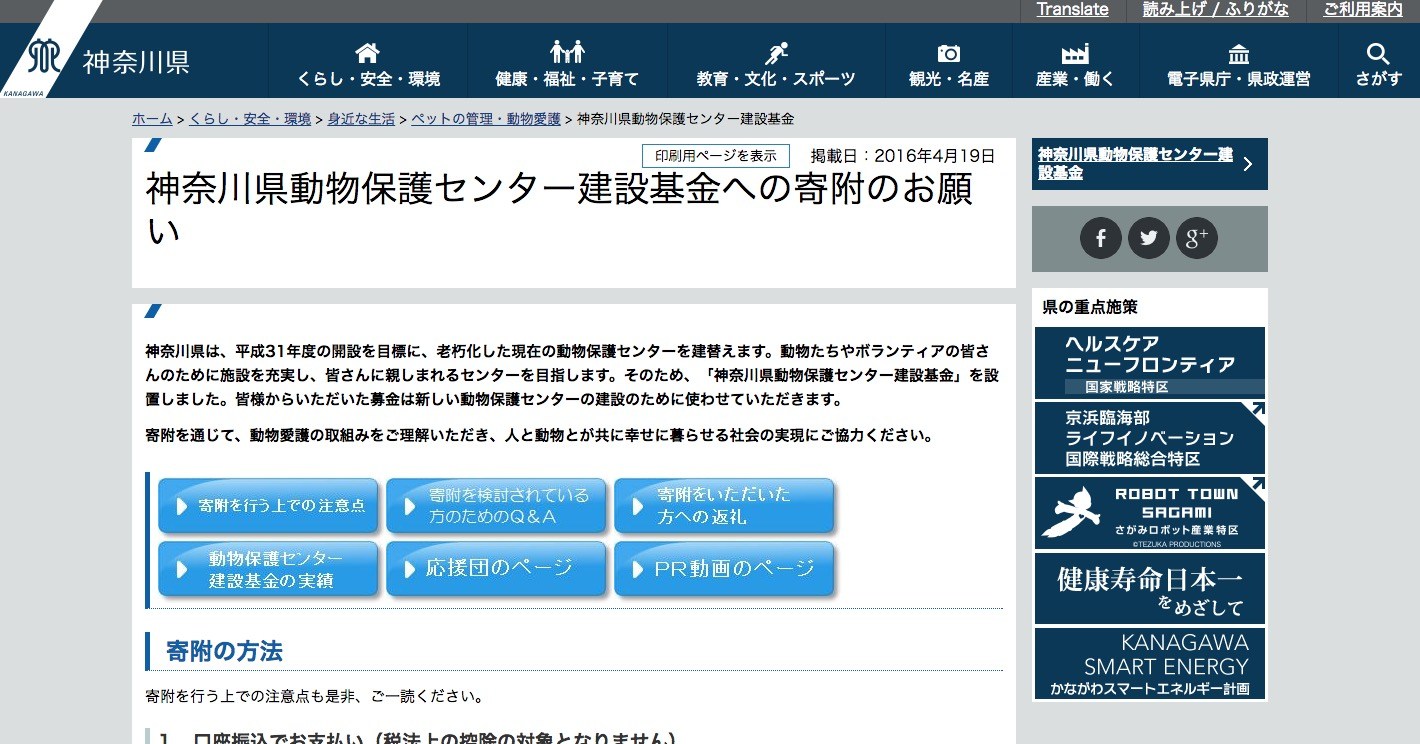Open ヘルスケア ニューフロンティア banner
This screenshot has height=744, width=1420.
1150,363
